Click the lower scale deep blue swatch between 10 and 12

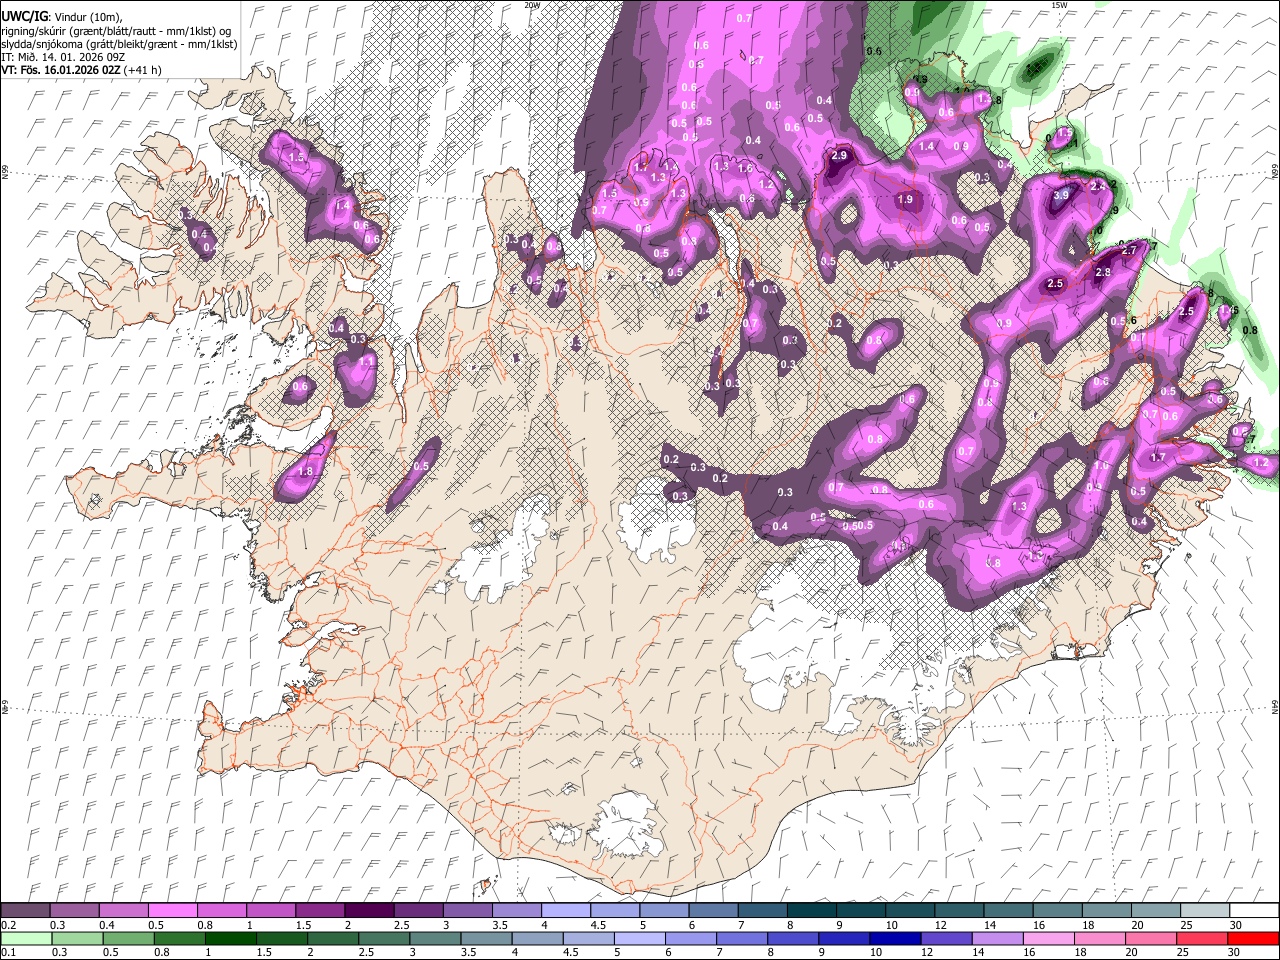tap(895, 938)
